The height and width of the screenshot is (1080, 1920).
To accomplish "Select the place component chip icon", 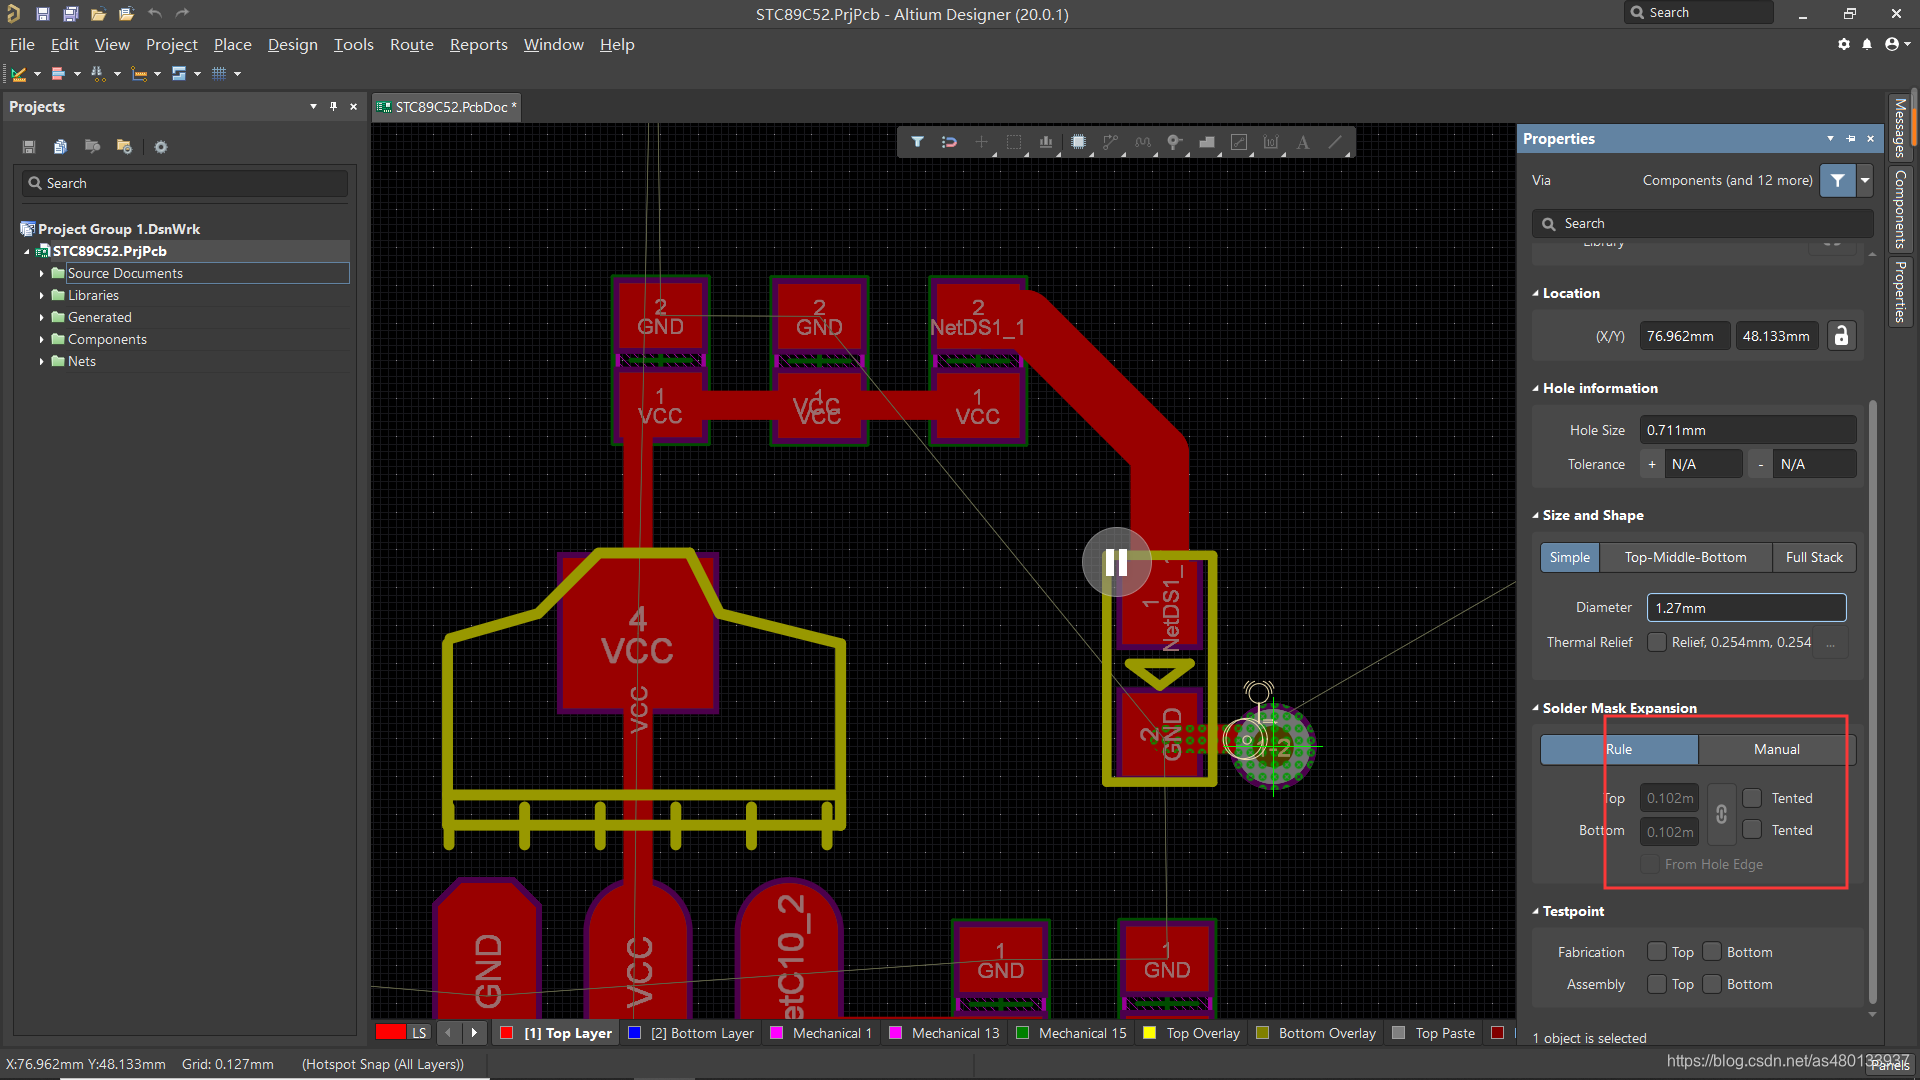I will coord(1078,142).
